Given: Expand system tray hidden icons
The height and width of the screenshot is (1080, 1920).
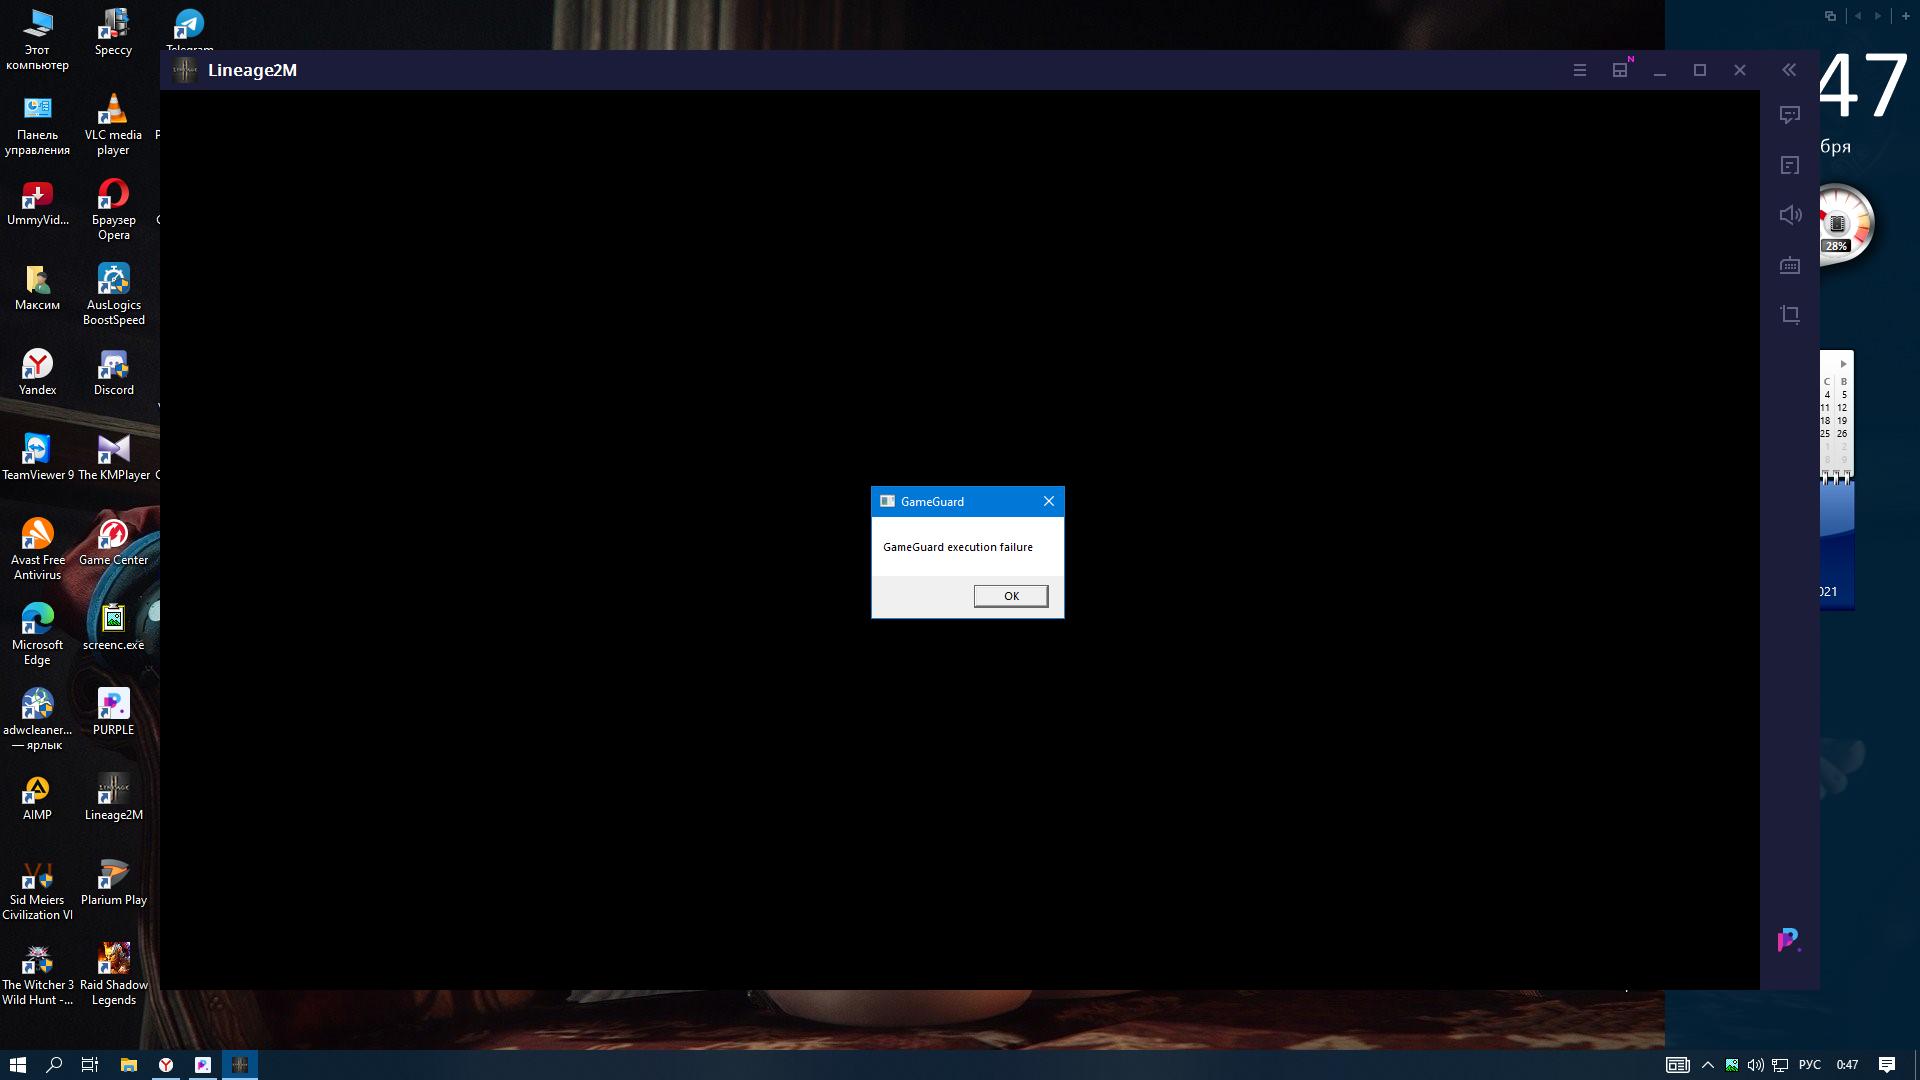Looking at the screenshot, I should [x=1710, y=1064].
